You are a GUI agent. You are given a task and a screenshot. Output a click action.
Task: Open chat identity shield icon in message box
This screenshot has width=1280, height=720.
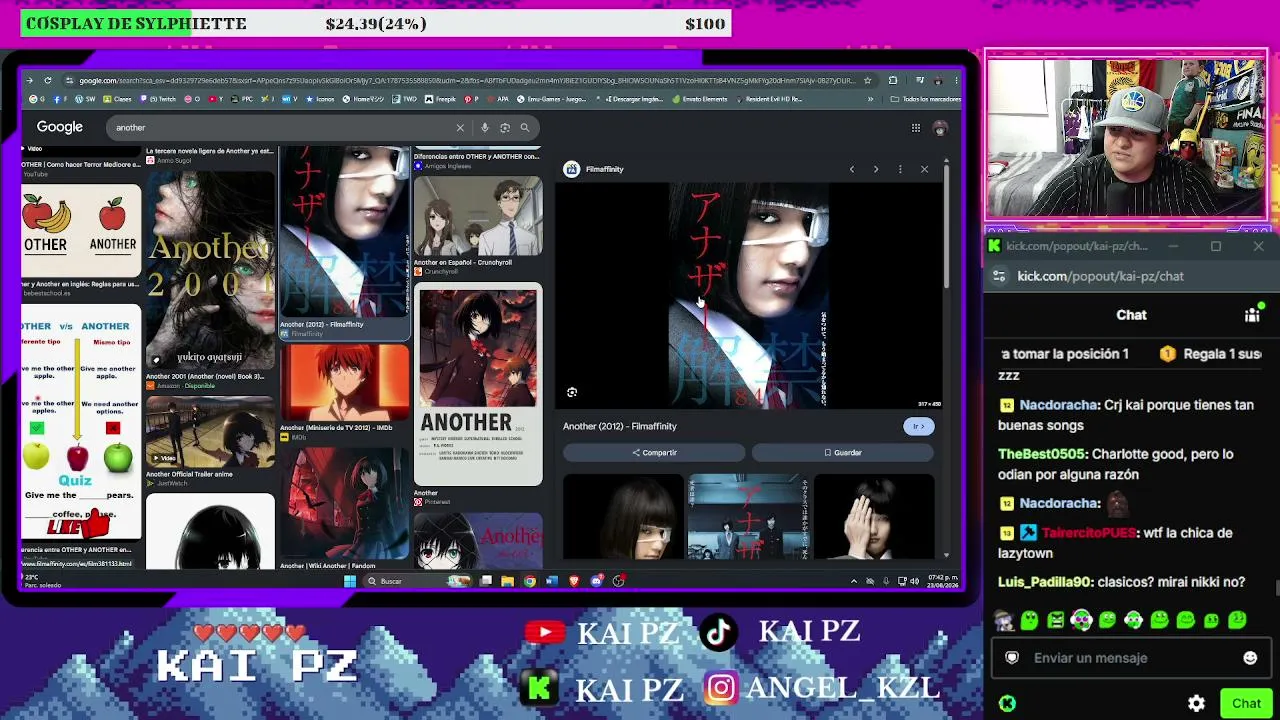click(x=1012, y=658)
